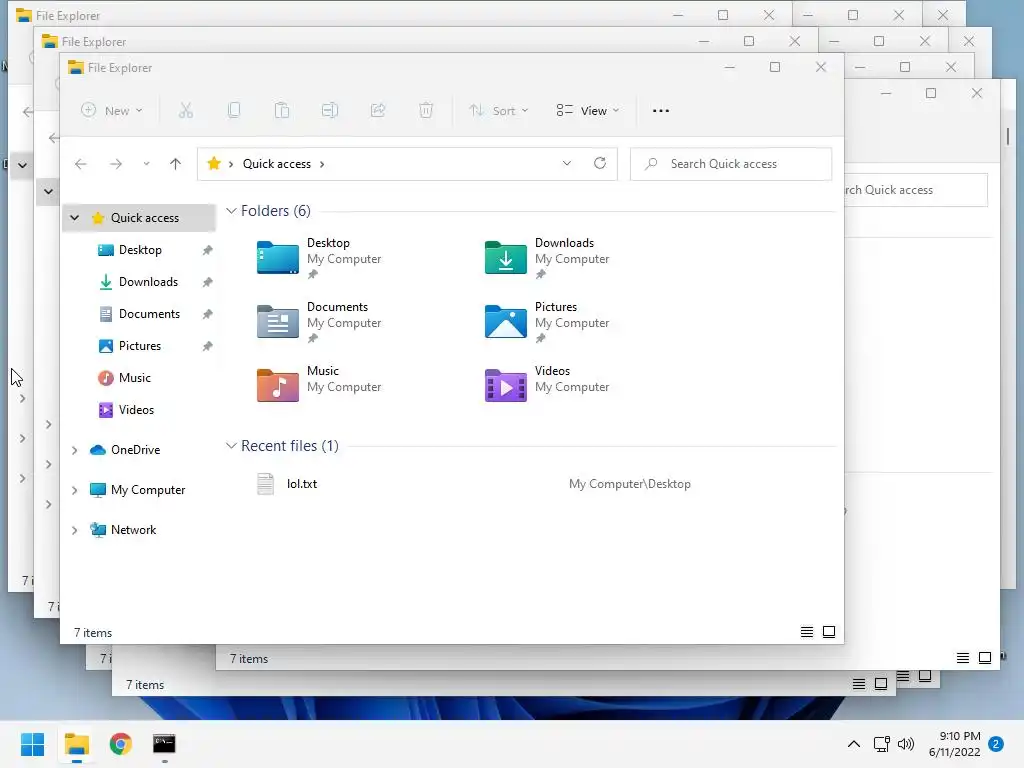1024x768 pixels.
Task: Open the clock showing 9:10 PM
Action: pyautogui.click(x=955, y=744)
